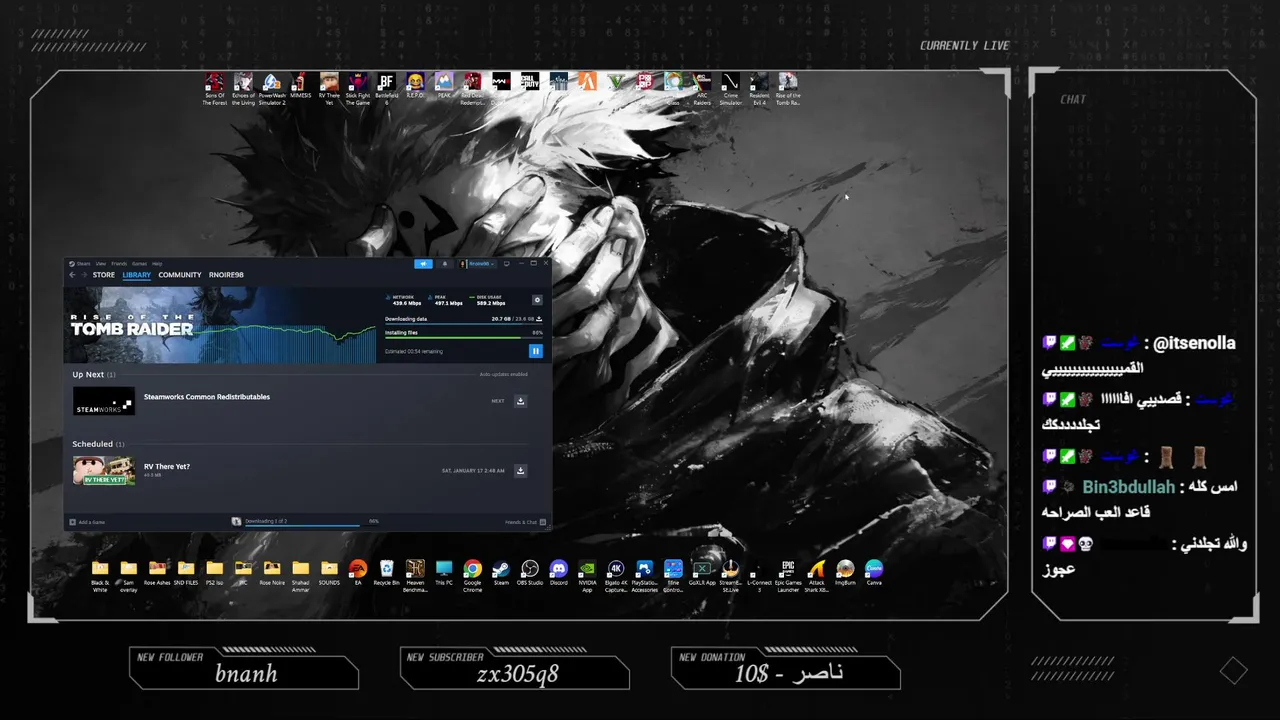
Task: Open Steam announcements megaphone button
Action: click(x=423, y=264)
